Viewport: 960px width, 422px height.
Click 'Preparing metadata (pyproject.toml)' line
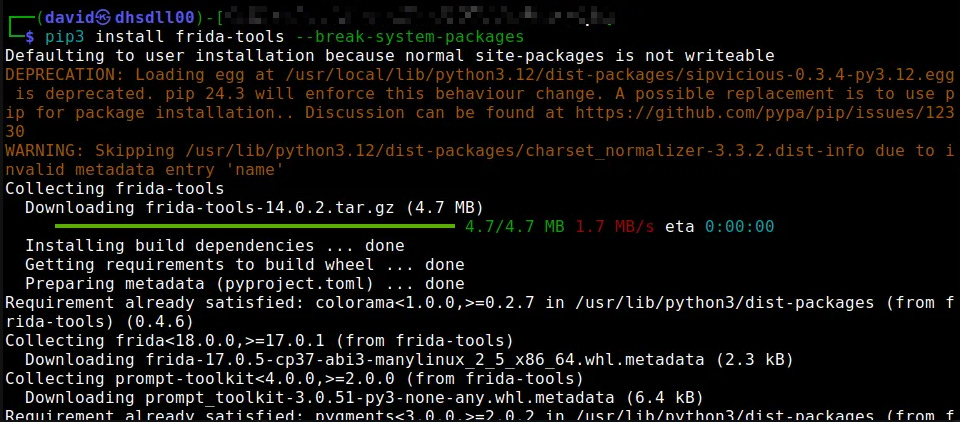tap(245, 284)
